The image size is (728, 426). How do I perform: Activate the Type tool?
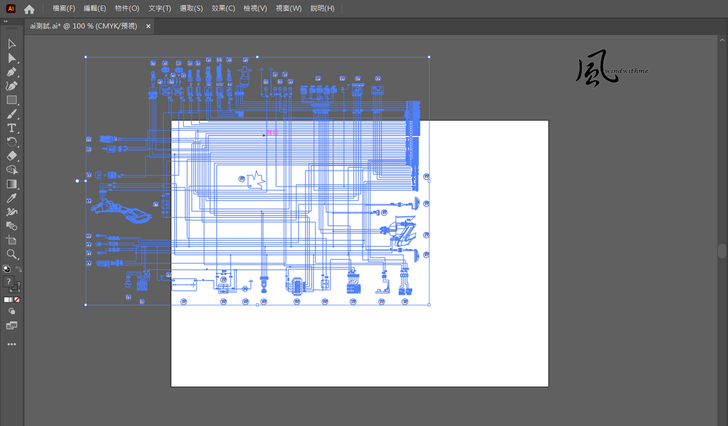point(12,128)
